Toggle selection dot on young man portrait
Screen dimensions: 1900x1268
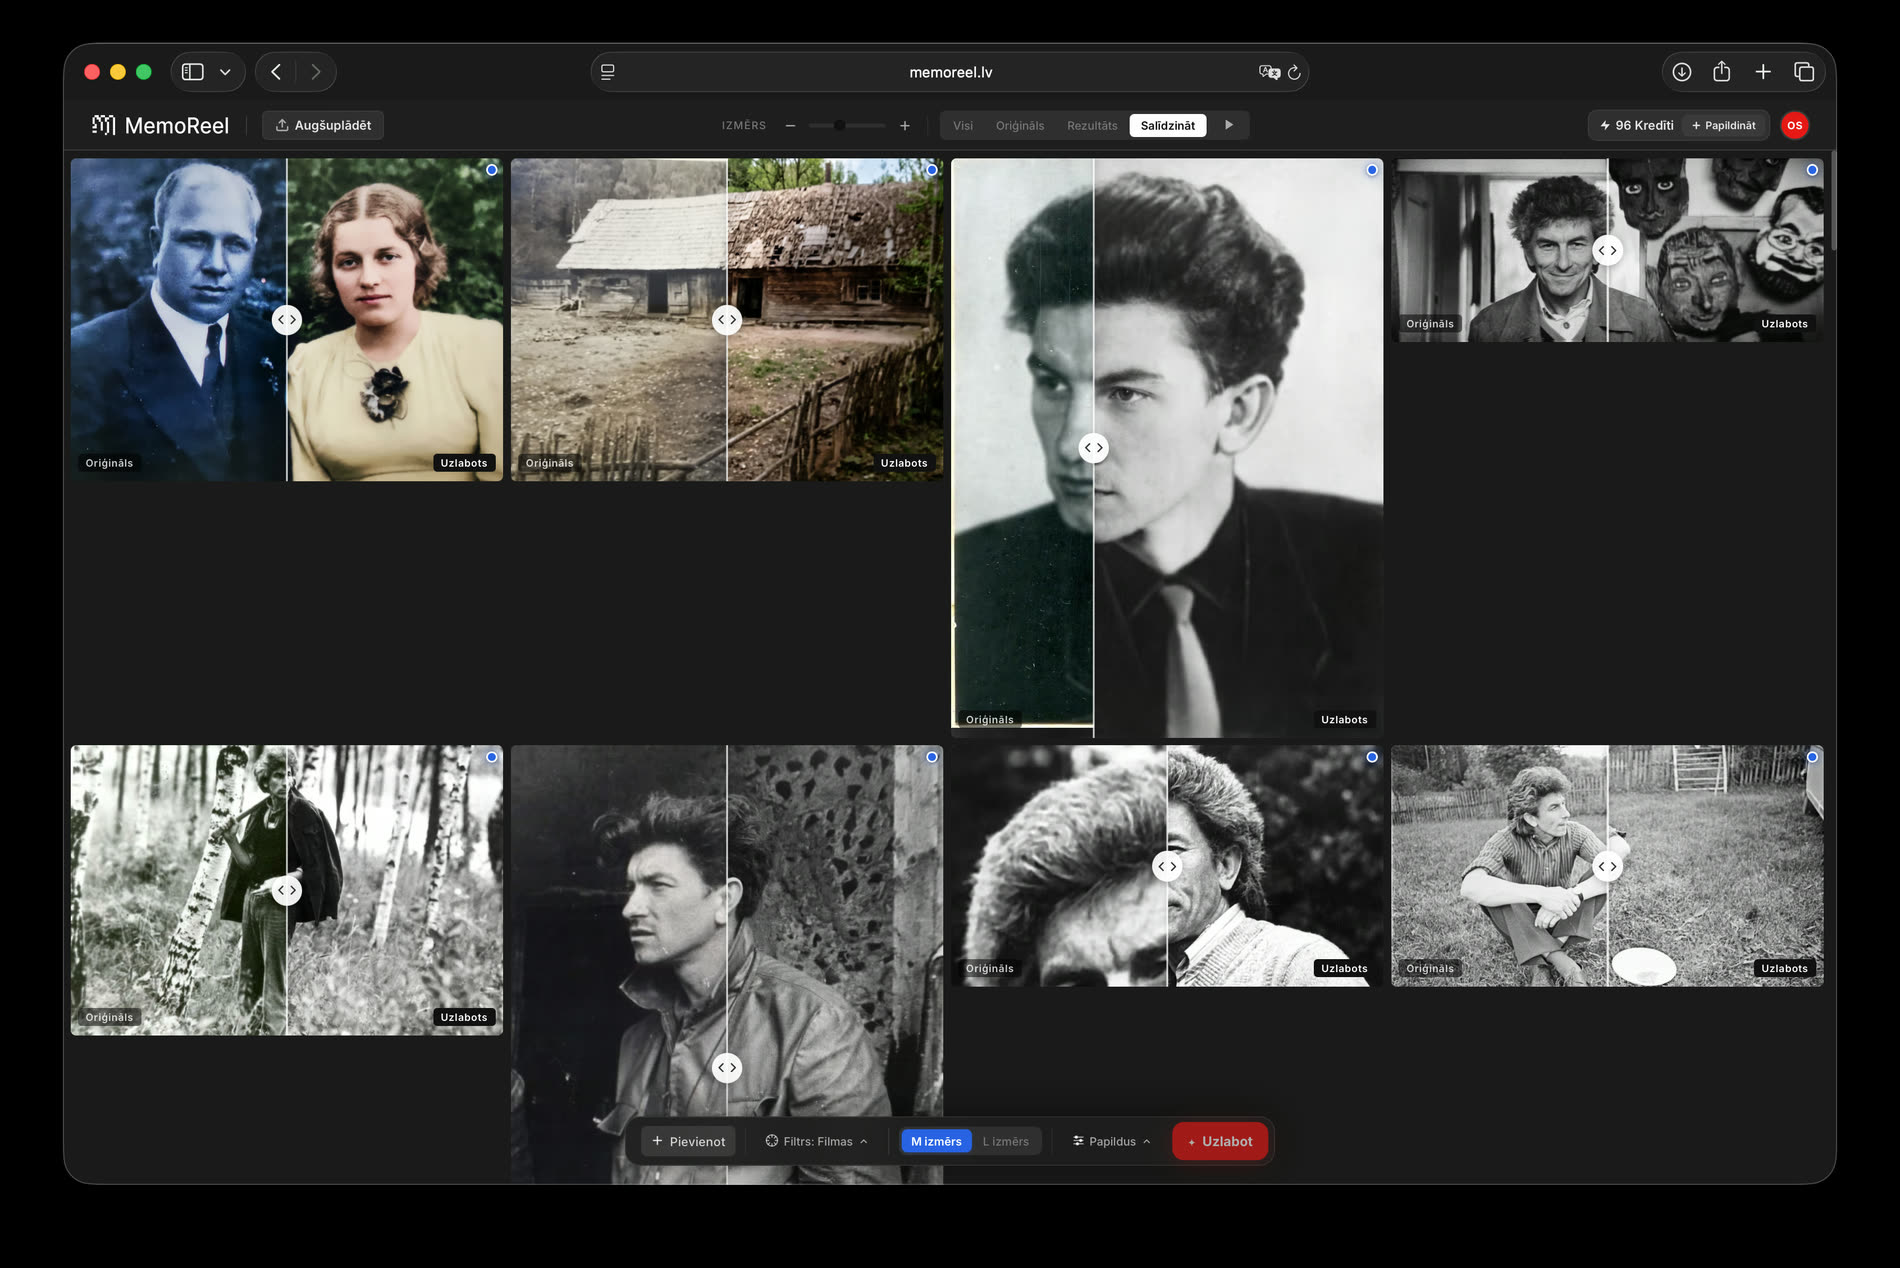pyautogui.click(x=1371, y=170)
